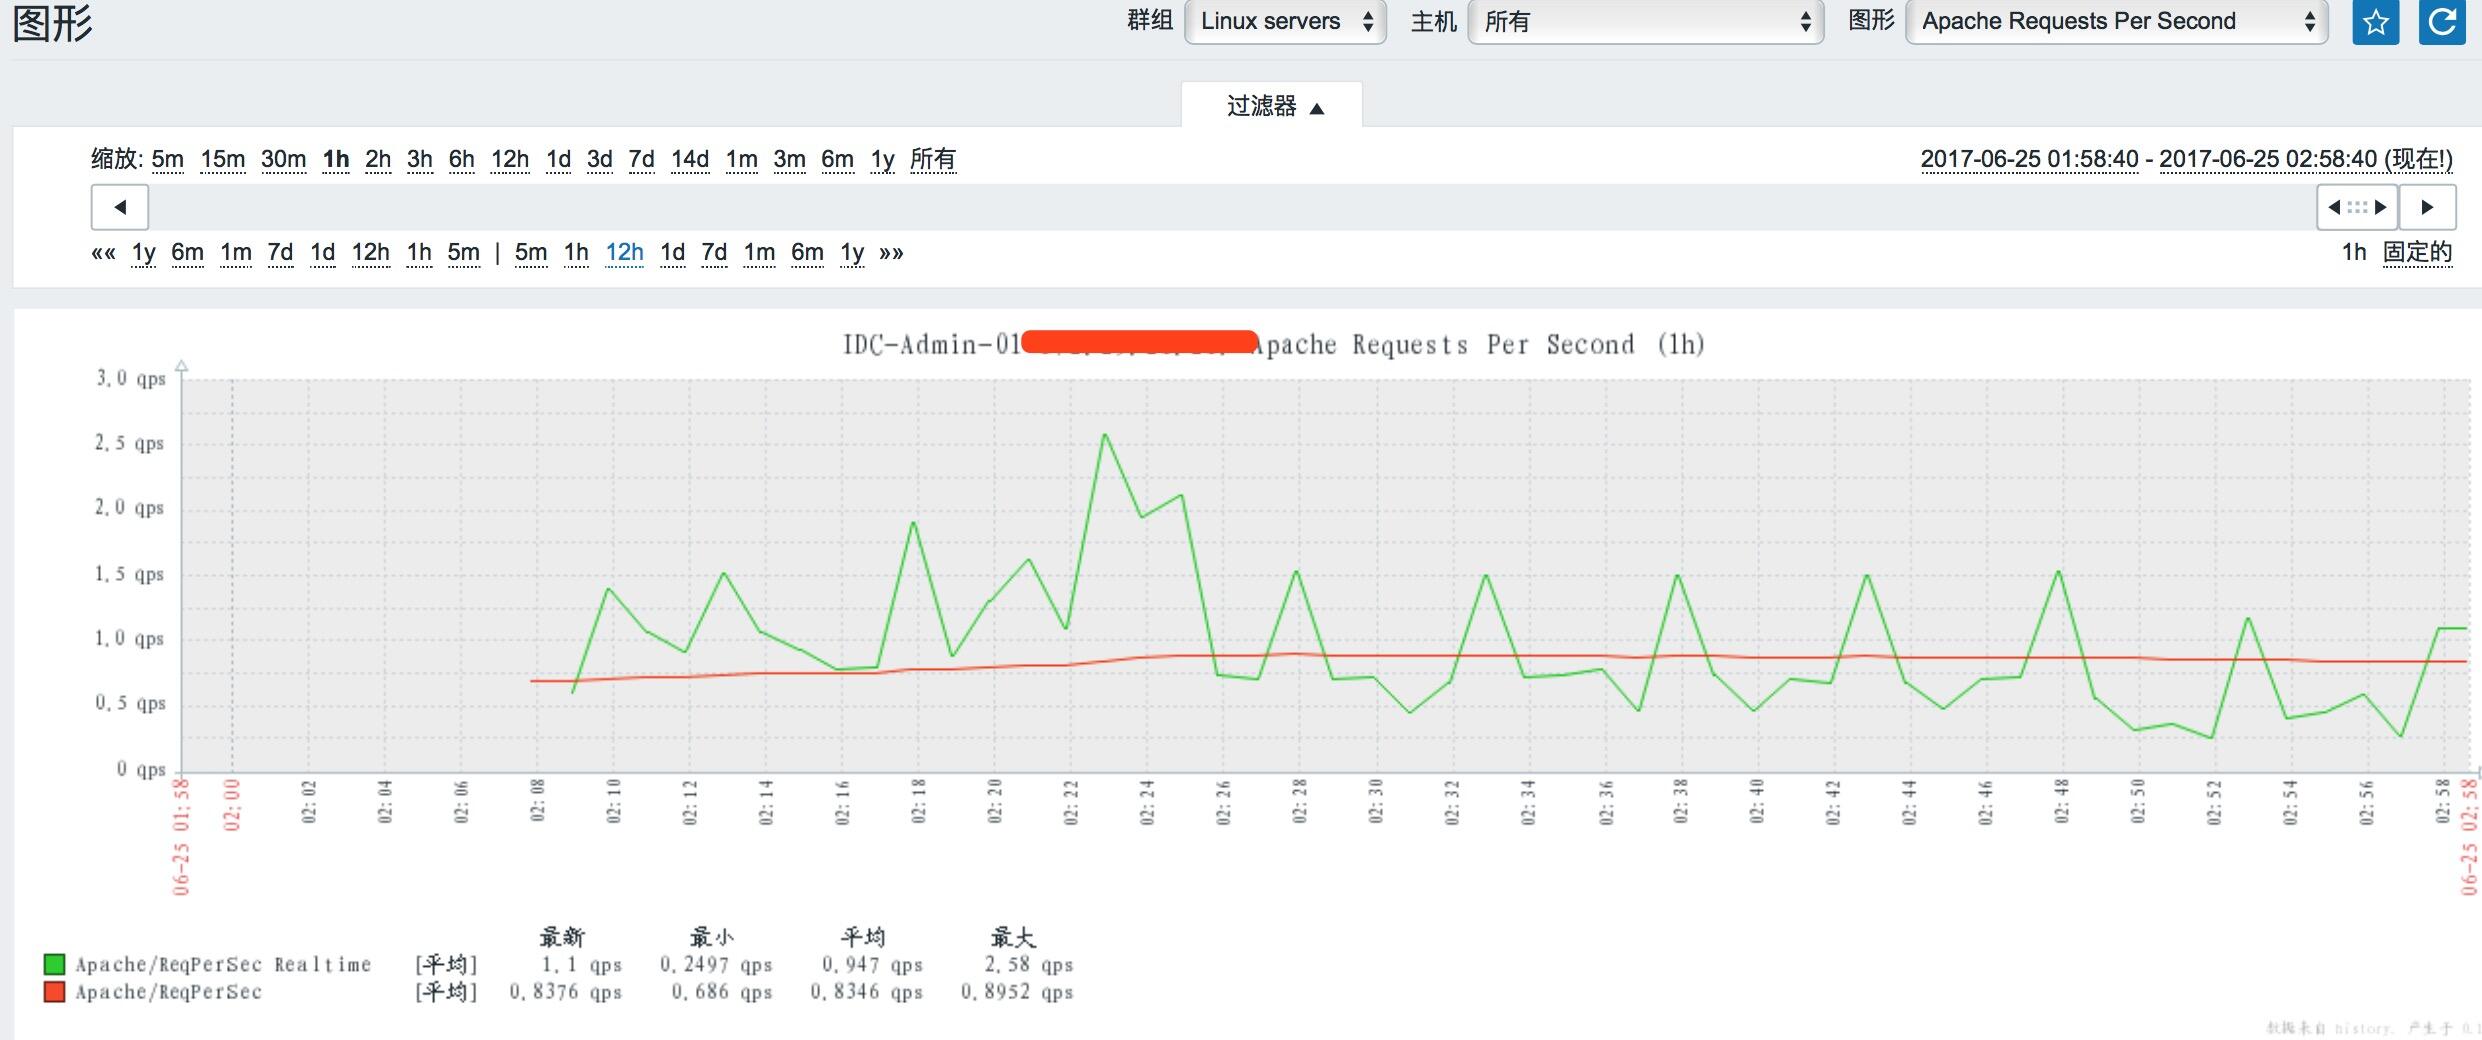Zoom to 所有 (all) time range
2482x1040 pixels.
point(932,159)
